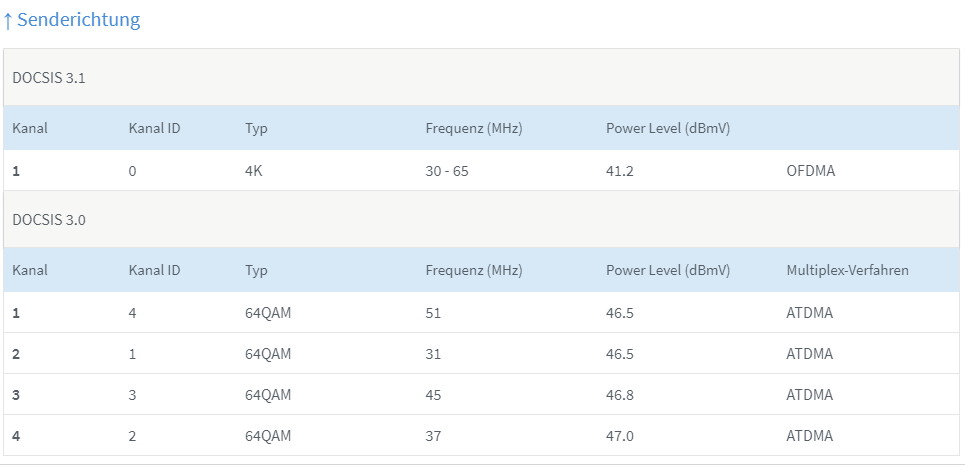Click the Power Level (dBmV) header in the DOCSIS 3.0 table
Viewport: 965px width, 469px height.
pos(667,270)
